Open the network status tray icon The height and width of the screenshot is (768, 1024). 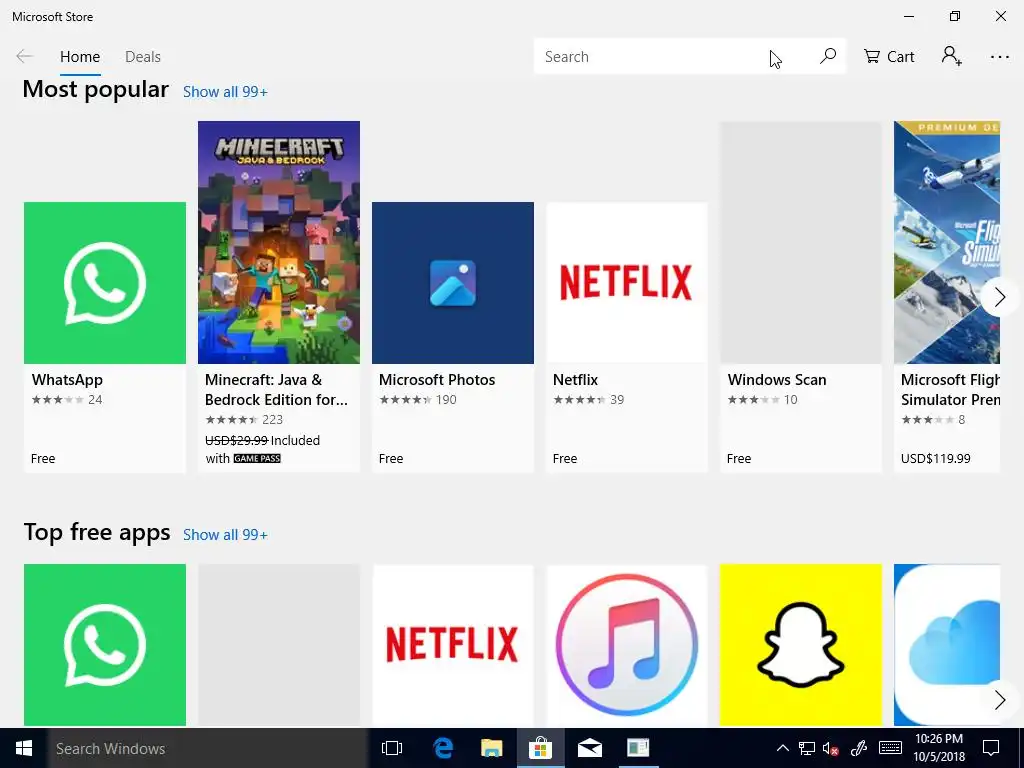pyautogui.click(x=807, y=748)
